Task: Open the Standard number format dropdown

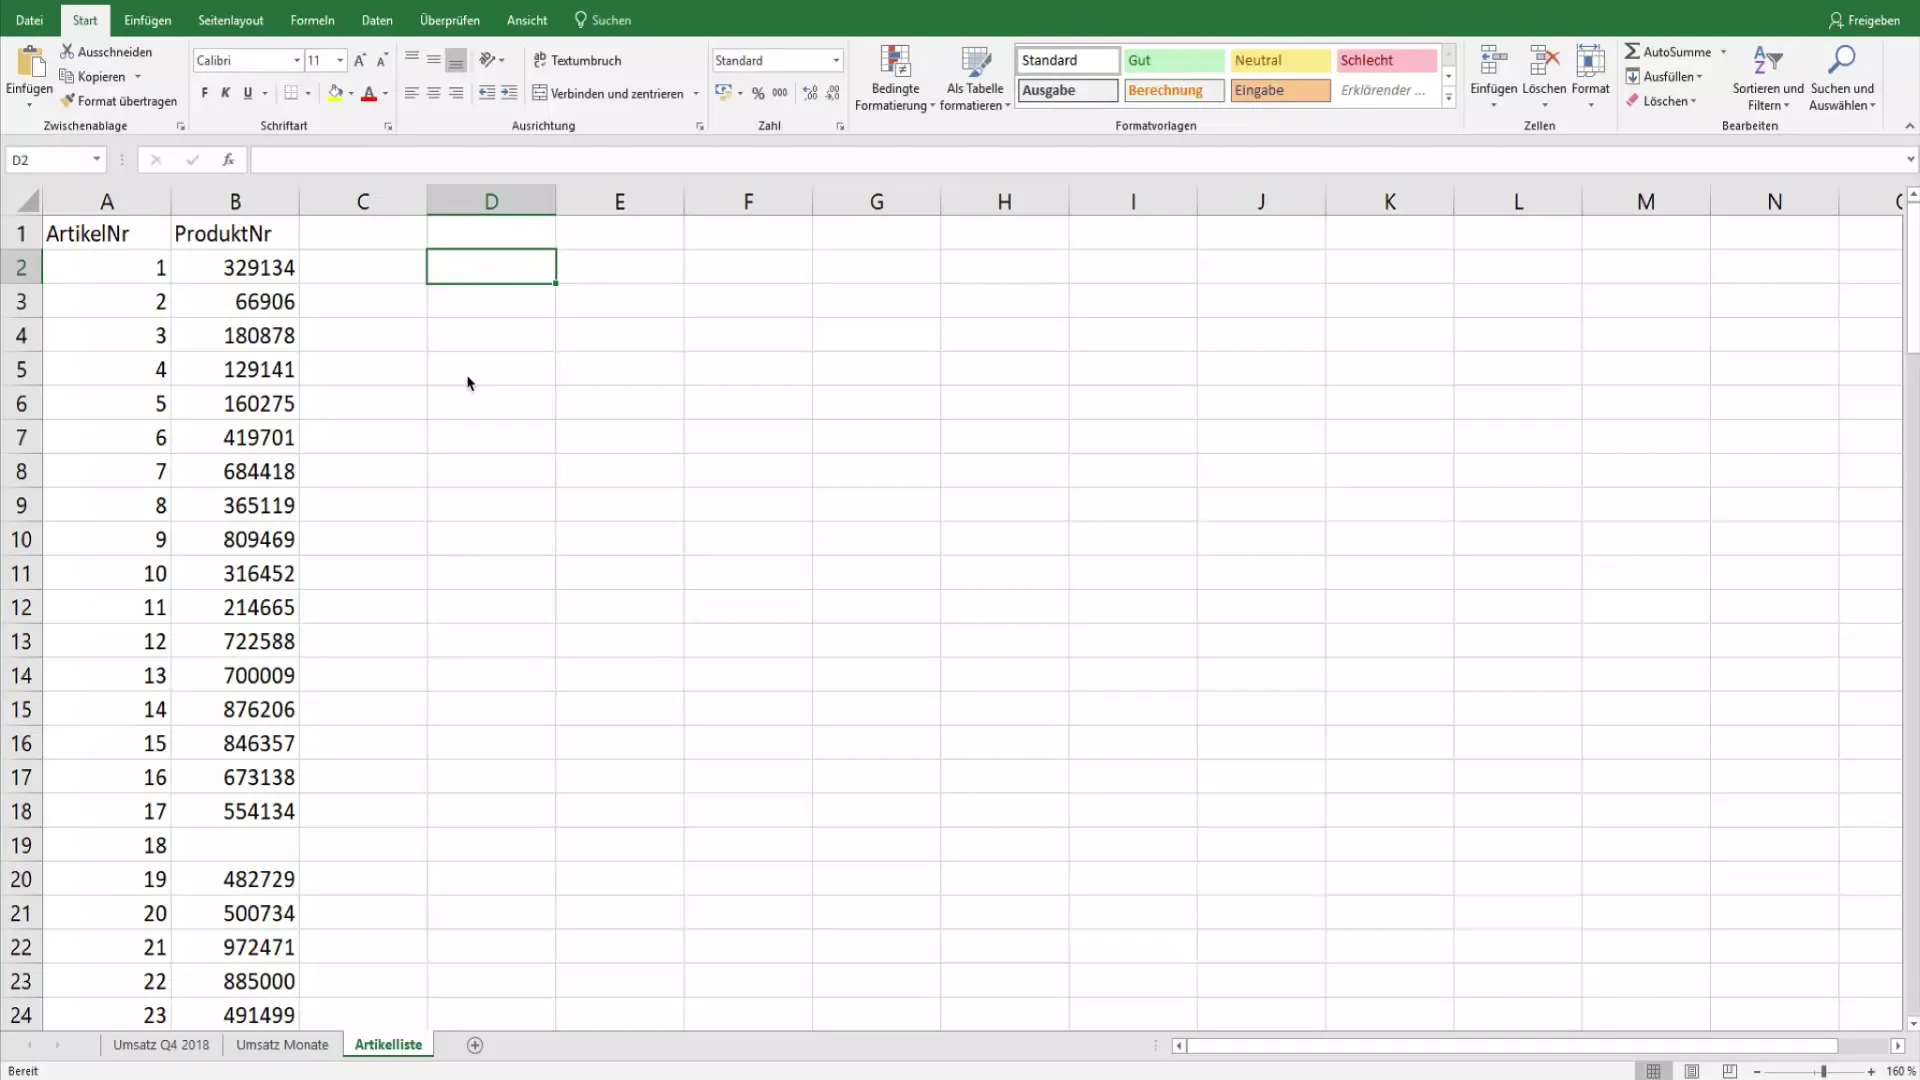Action: coord(836,60)
